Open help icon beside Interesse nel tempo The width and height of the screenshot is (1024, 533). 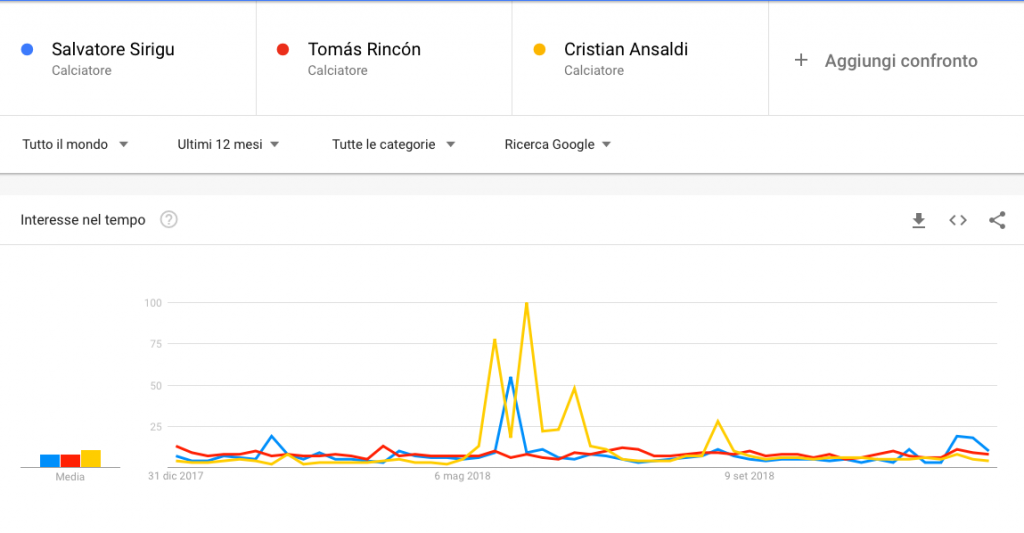(x=169, y=220)
